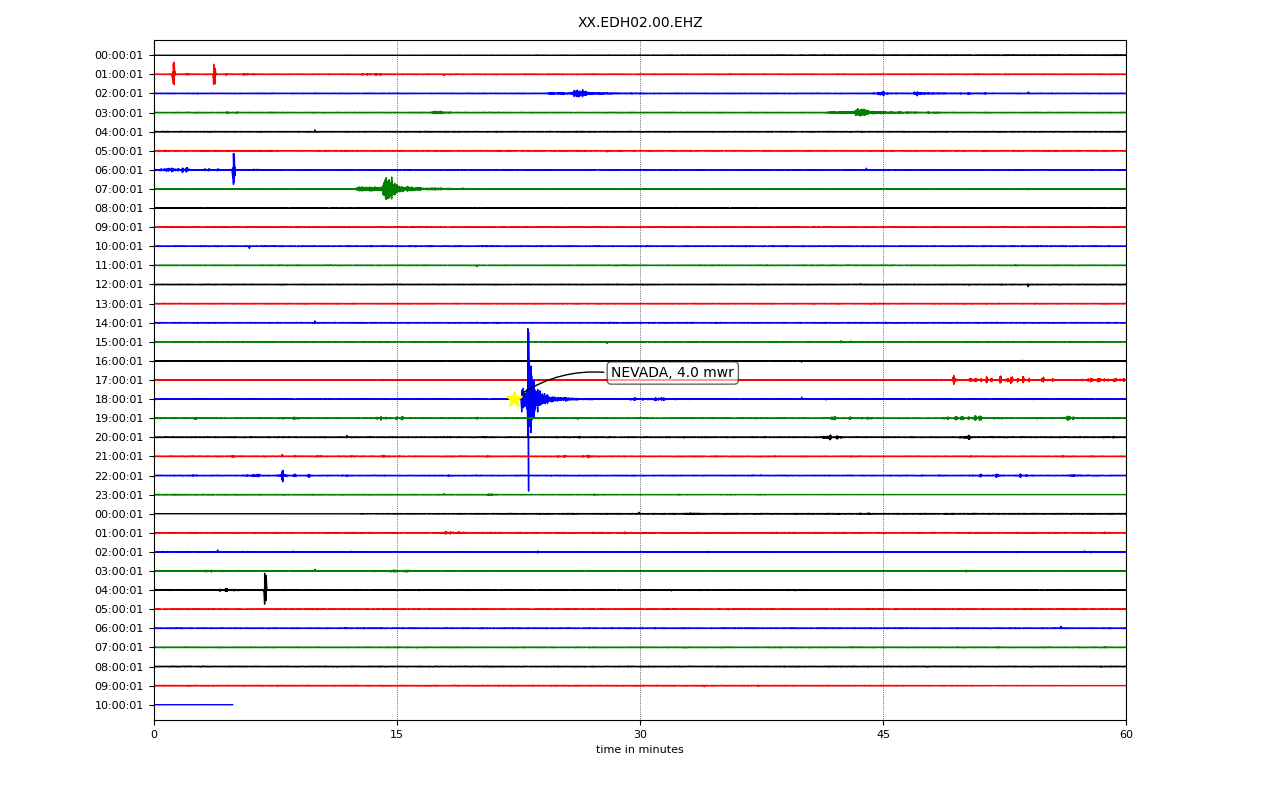Click the blue spike on 06:00:01 trace
Image resolution: width=1280 pixels, height=800 pixels.
234,169
